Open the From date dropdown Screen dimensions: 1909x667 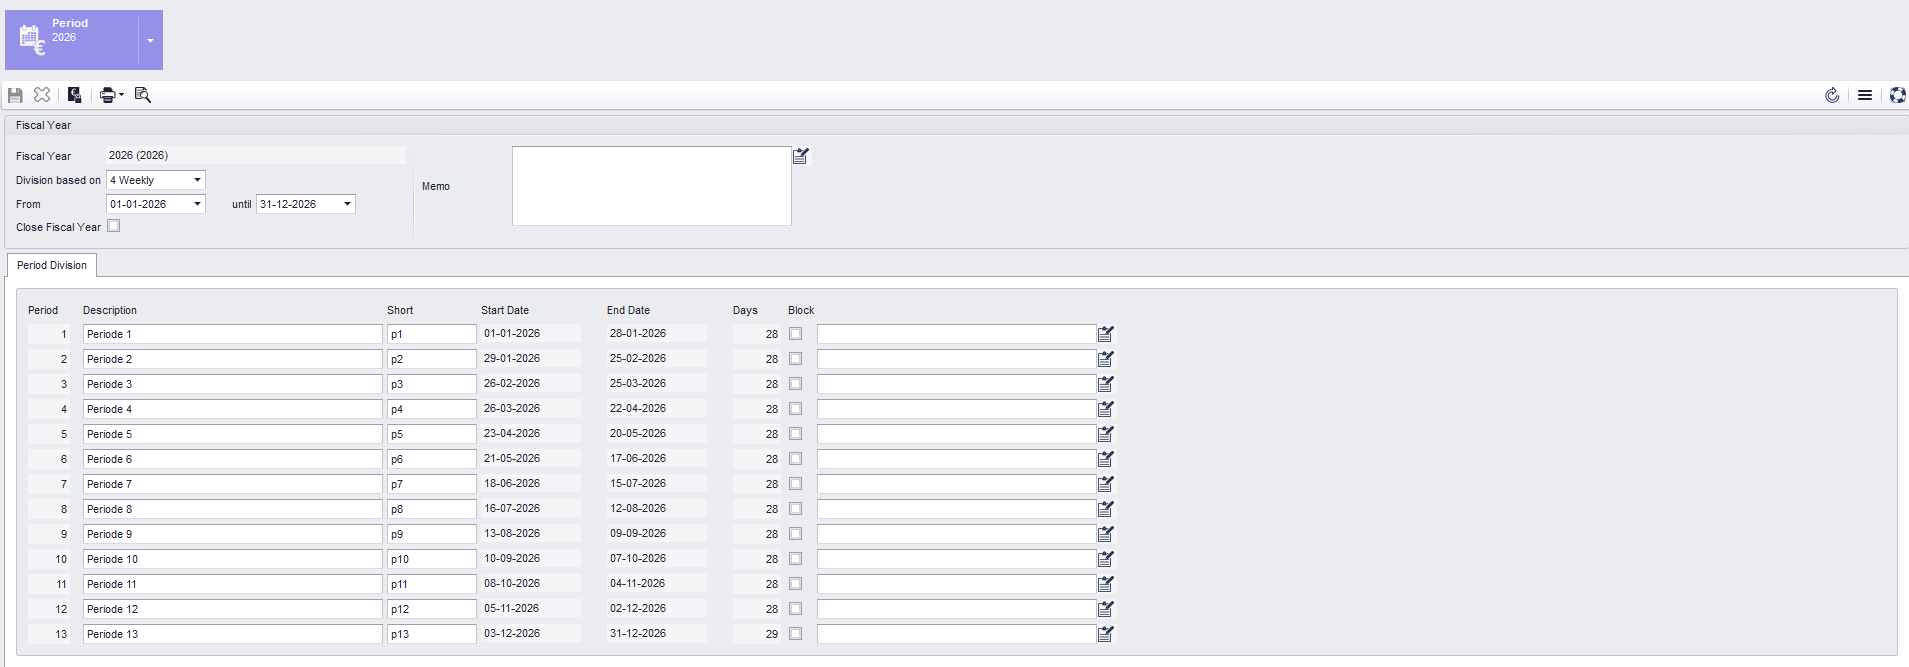point(197,204)
